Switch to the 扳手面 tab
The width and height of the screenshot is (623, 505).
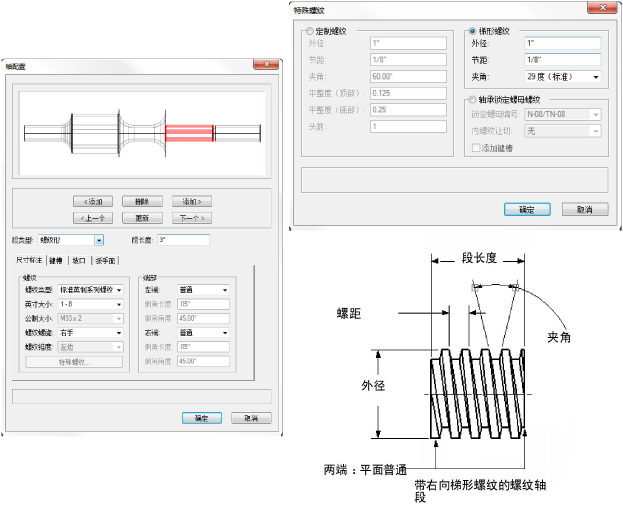coord(104,260)
